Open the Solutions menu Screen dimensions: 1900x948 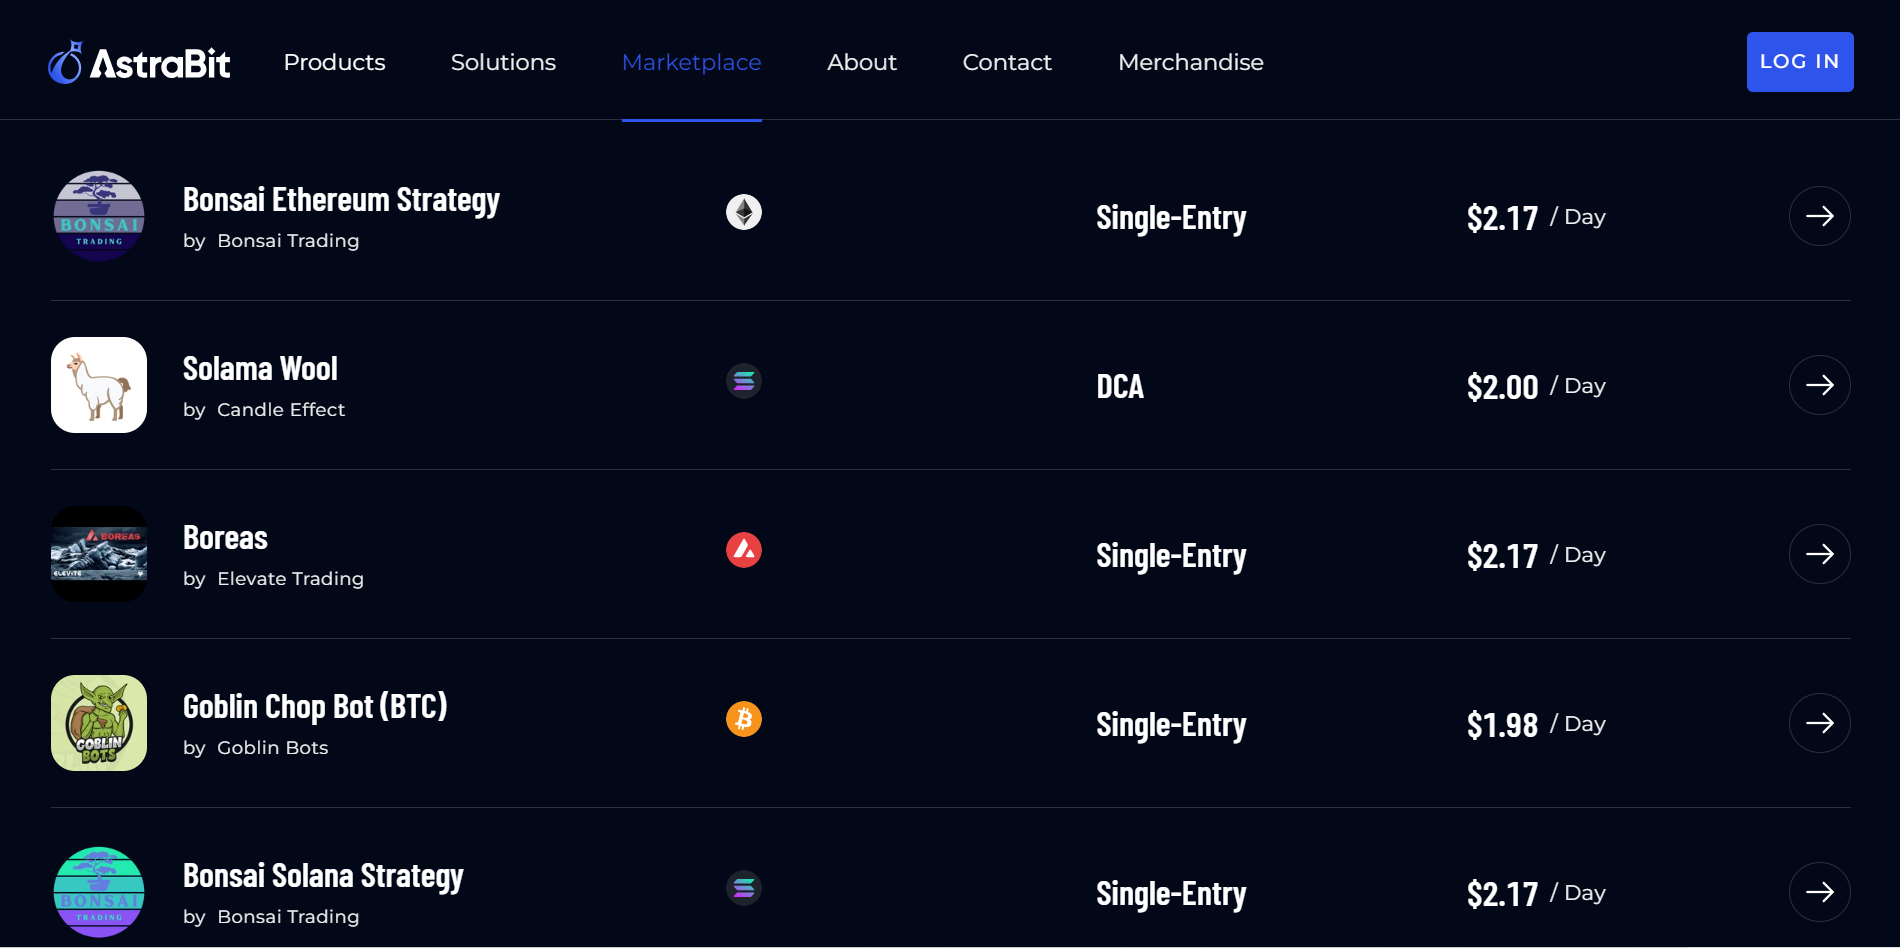point(503,62)
